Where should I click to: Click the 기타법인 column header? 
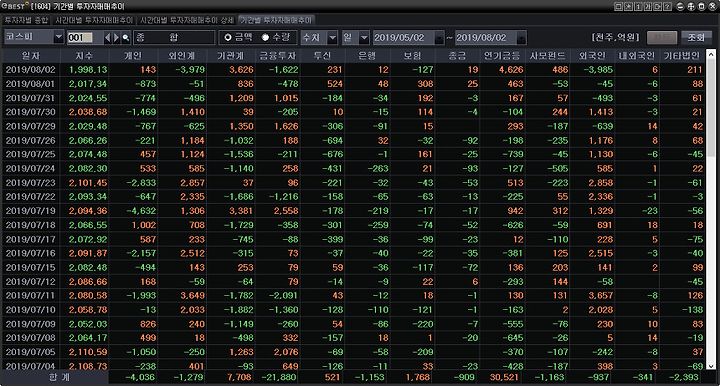point(682,56)
